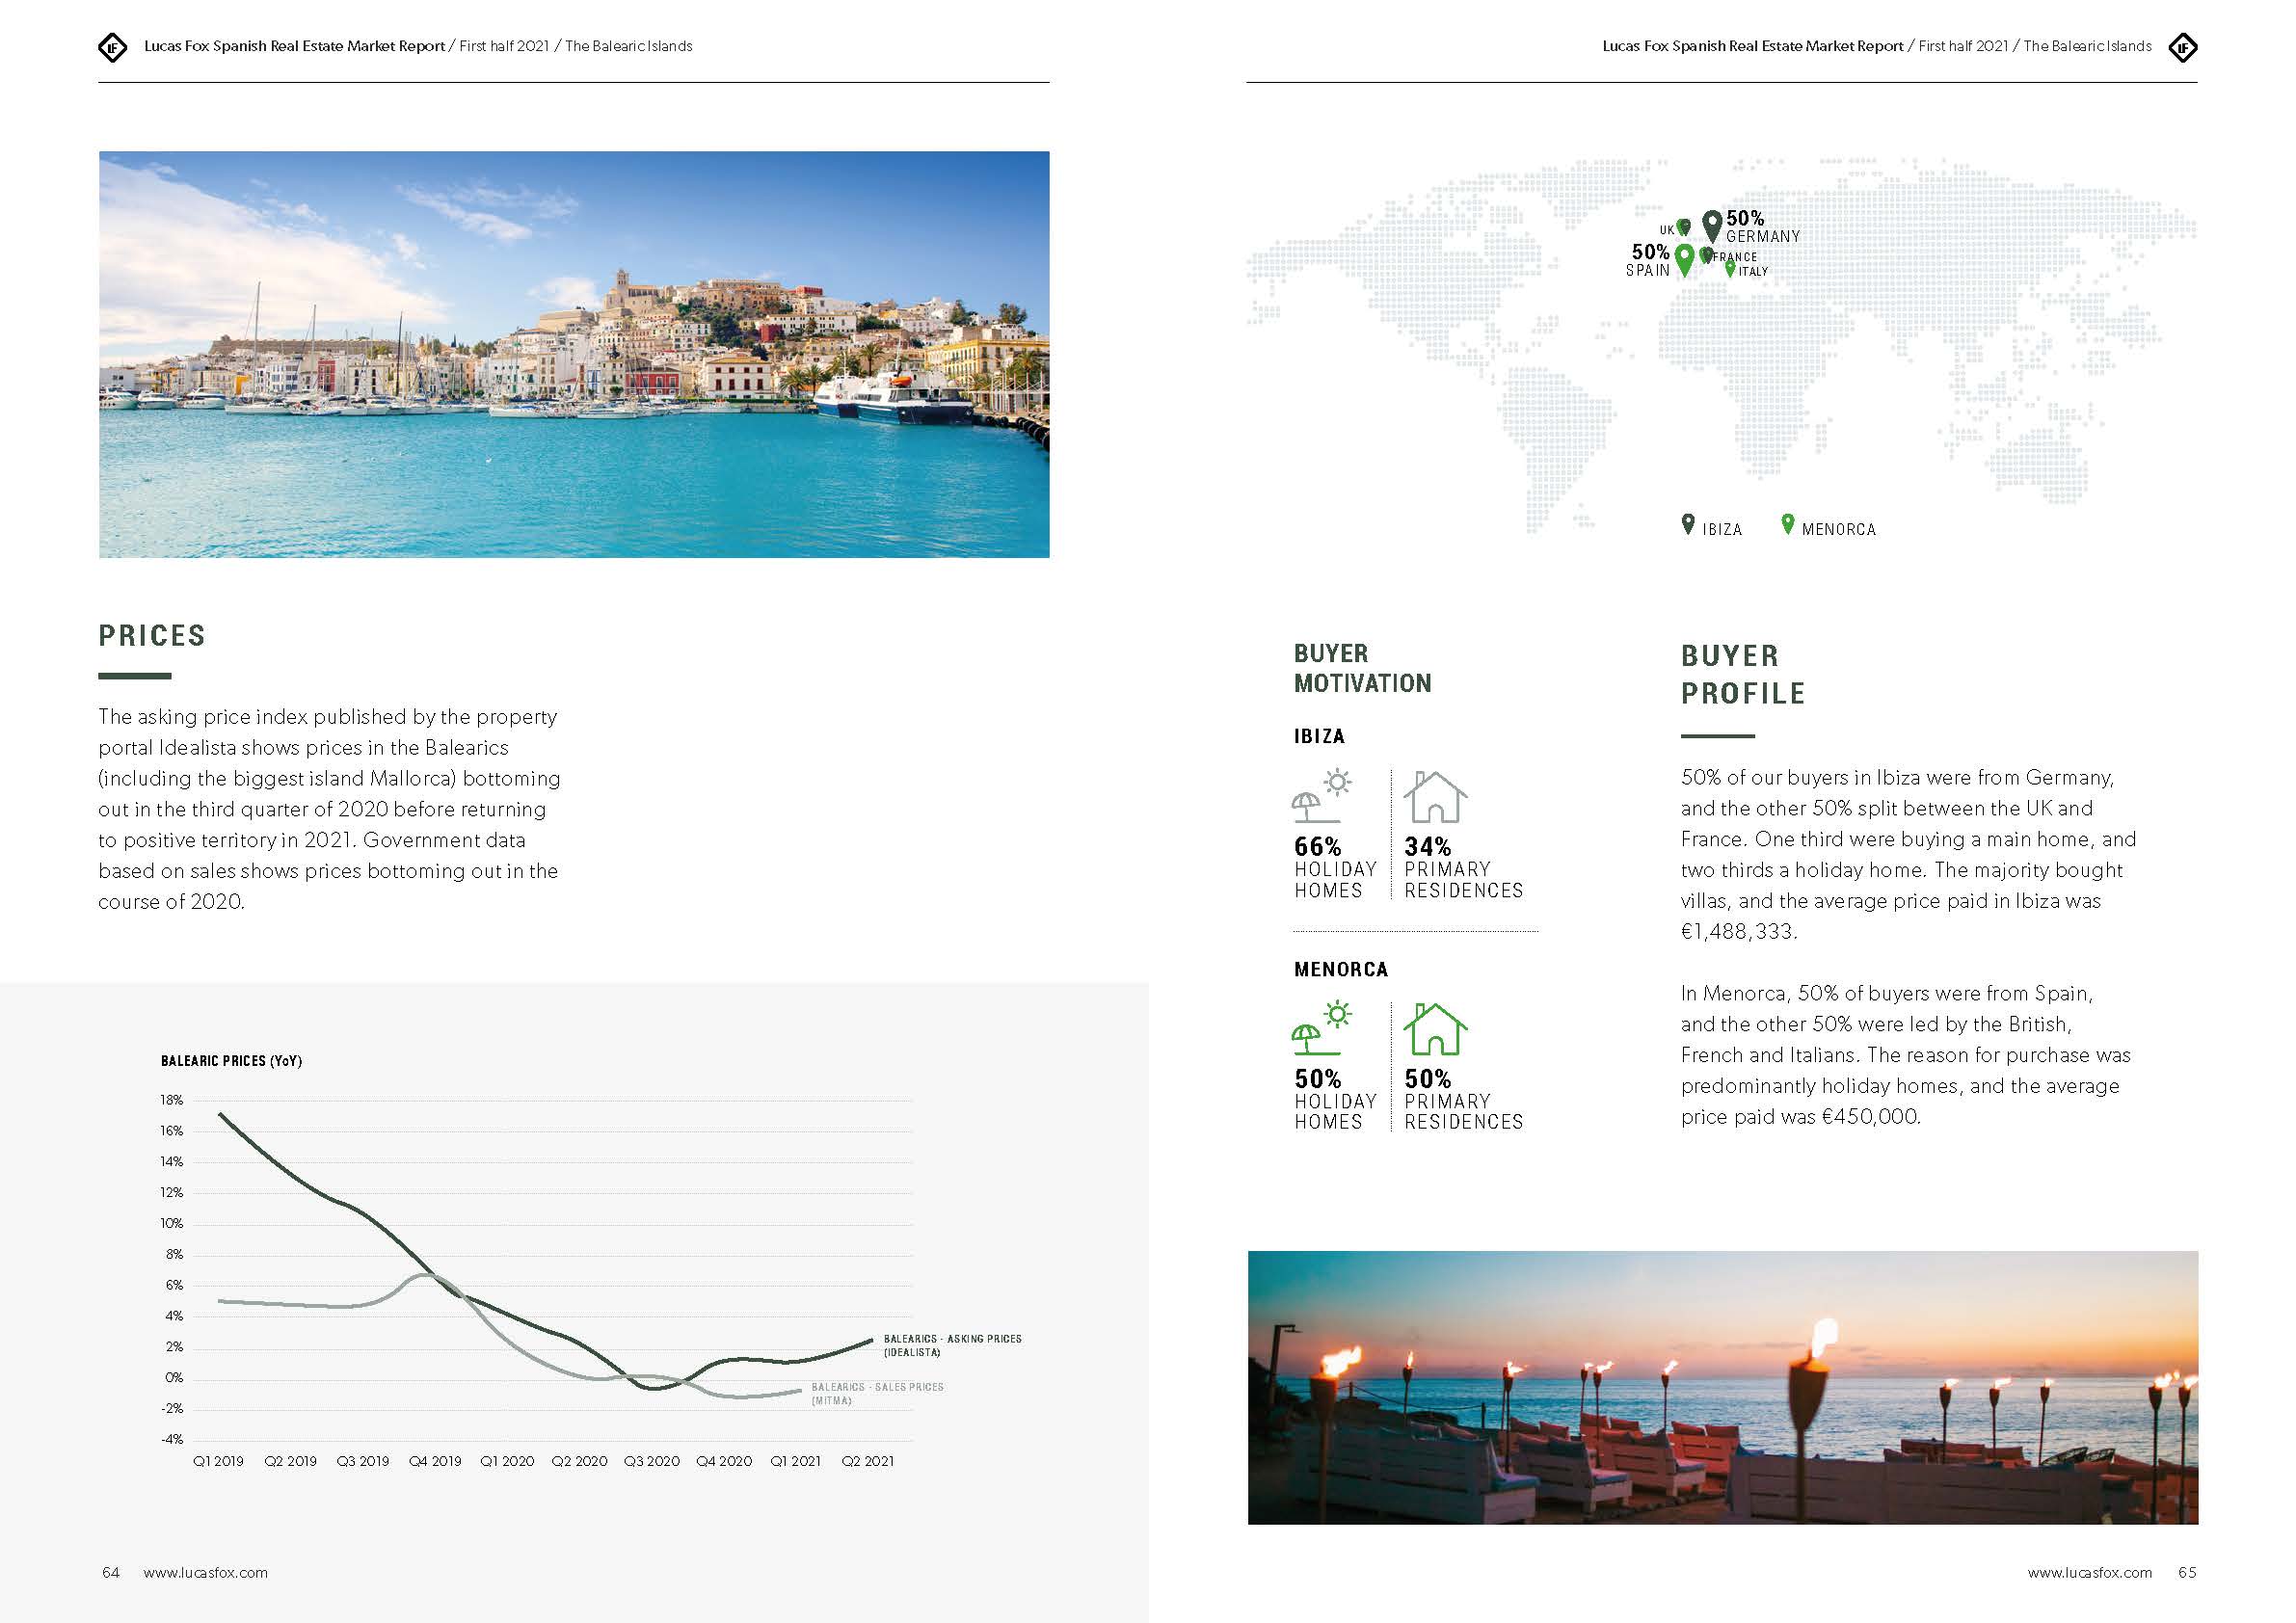This screenshot has width=2296, height=1623.
Task: Click the PRICES heading
Action: click(152, 636)
